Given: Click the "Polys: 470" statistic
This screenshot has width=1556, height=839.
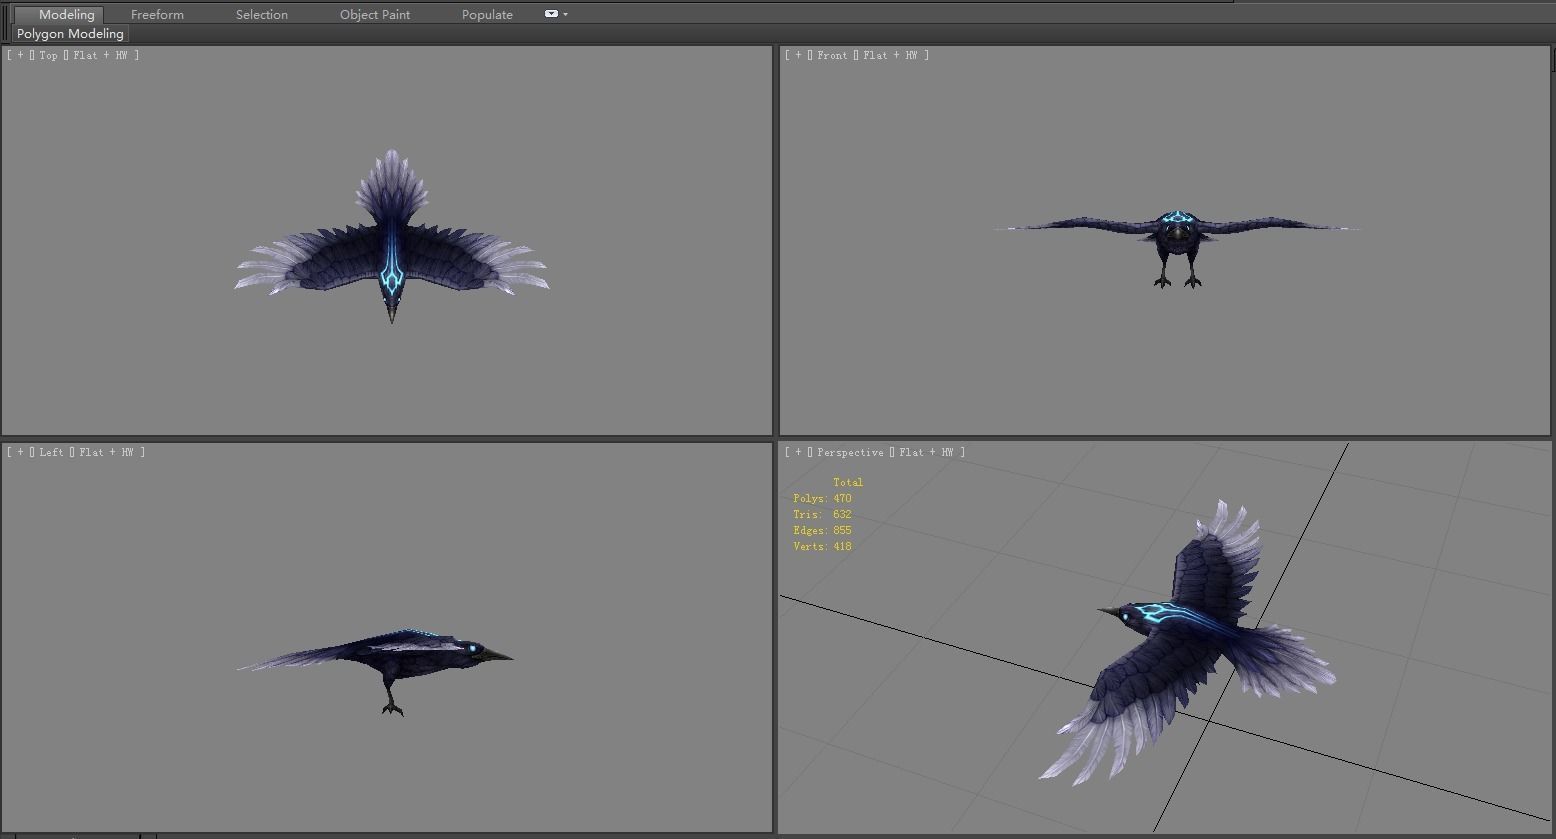Looking at the screenshot, I should [822, 499].
